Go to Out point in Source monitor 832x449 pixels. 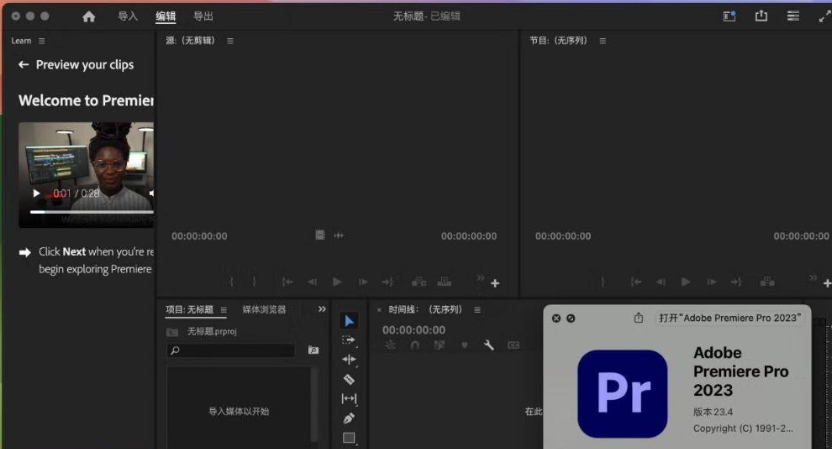click(x=388, y=282)
